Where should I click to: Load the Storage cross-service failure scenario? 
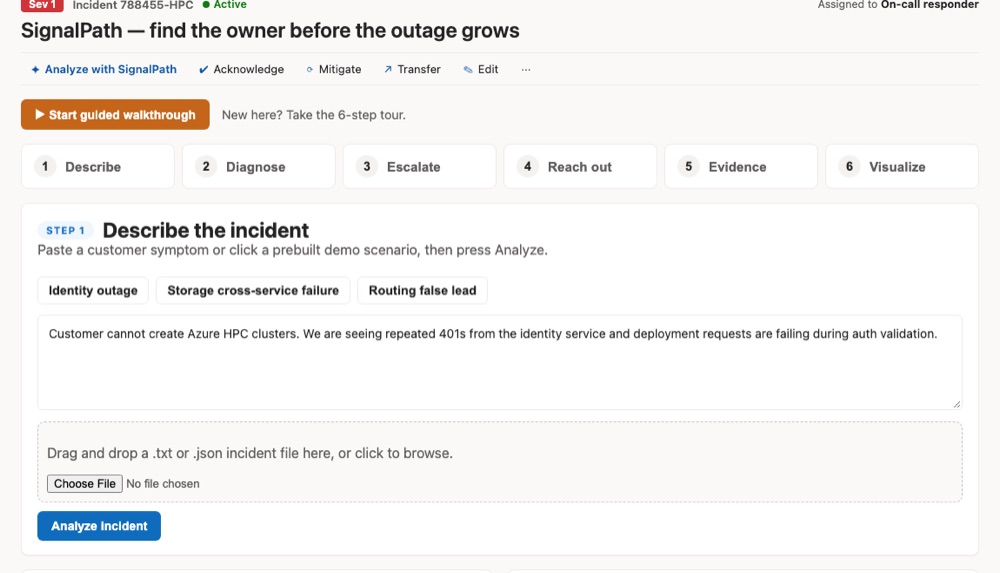253,290
